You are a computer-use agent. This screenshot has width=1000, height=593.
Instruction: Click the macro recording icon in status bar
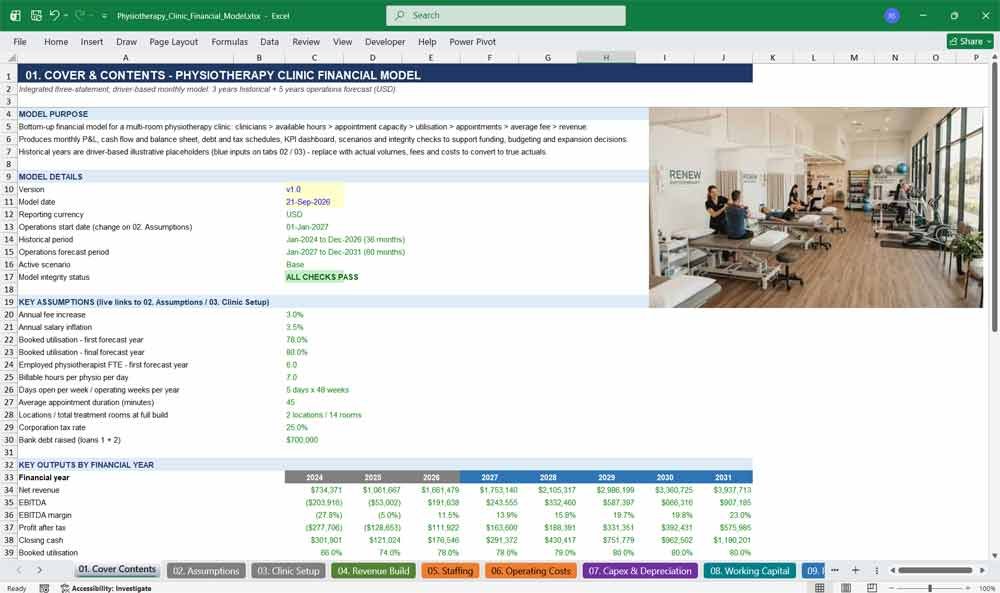point(44,588)
